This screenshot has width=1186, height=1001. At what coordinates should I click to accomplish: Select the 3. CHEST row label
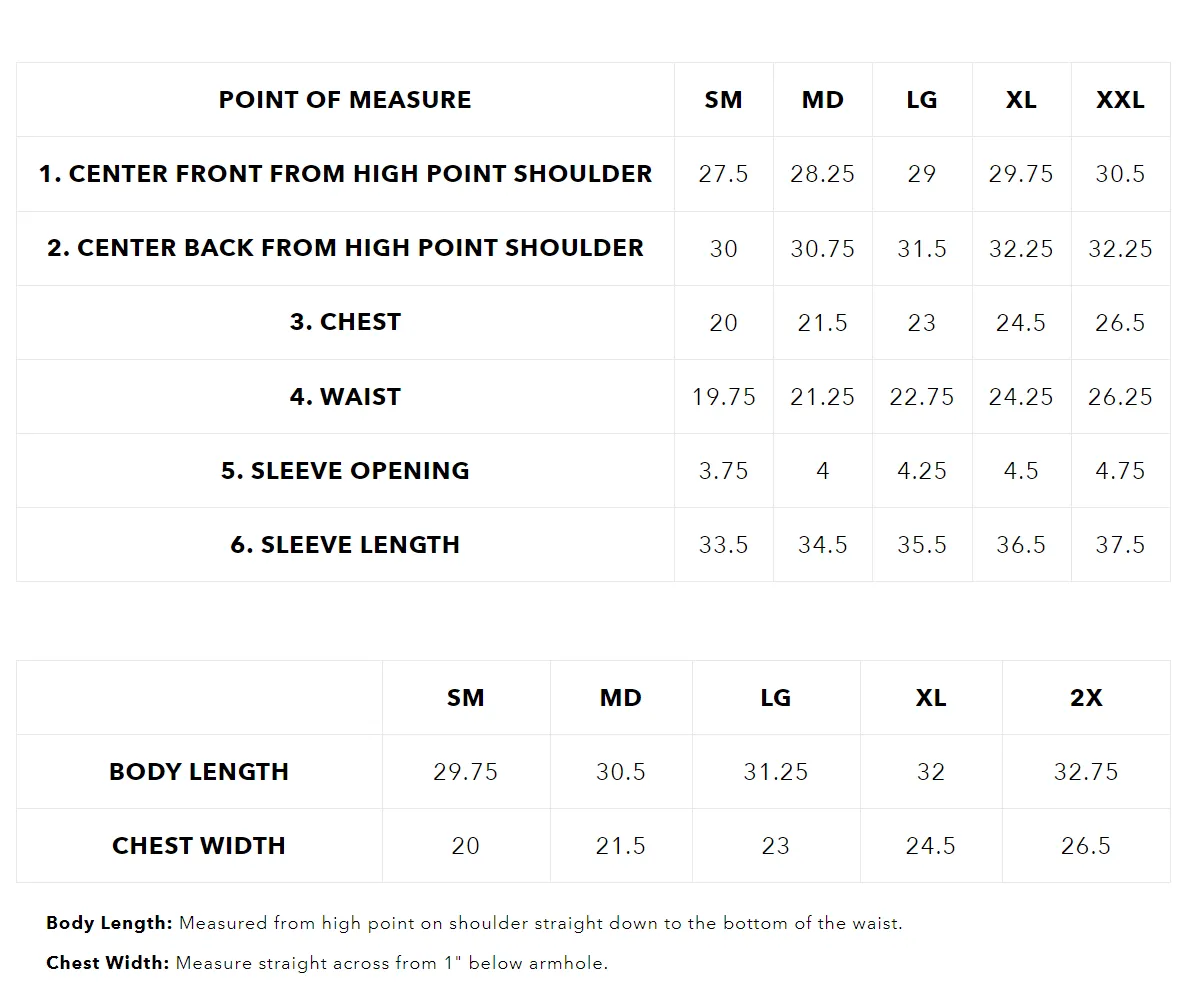coord(345,322)
